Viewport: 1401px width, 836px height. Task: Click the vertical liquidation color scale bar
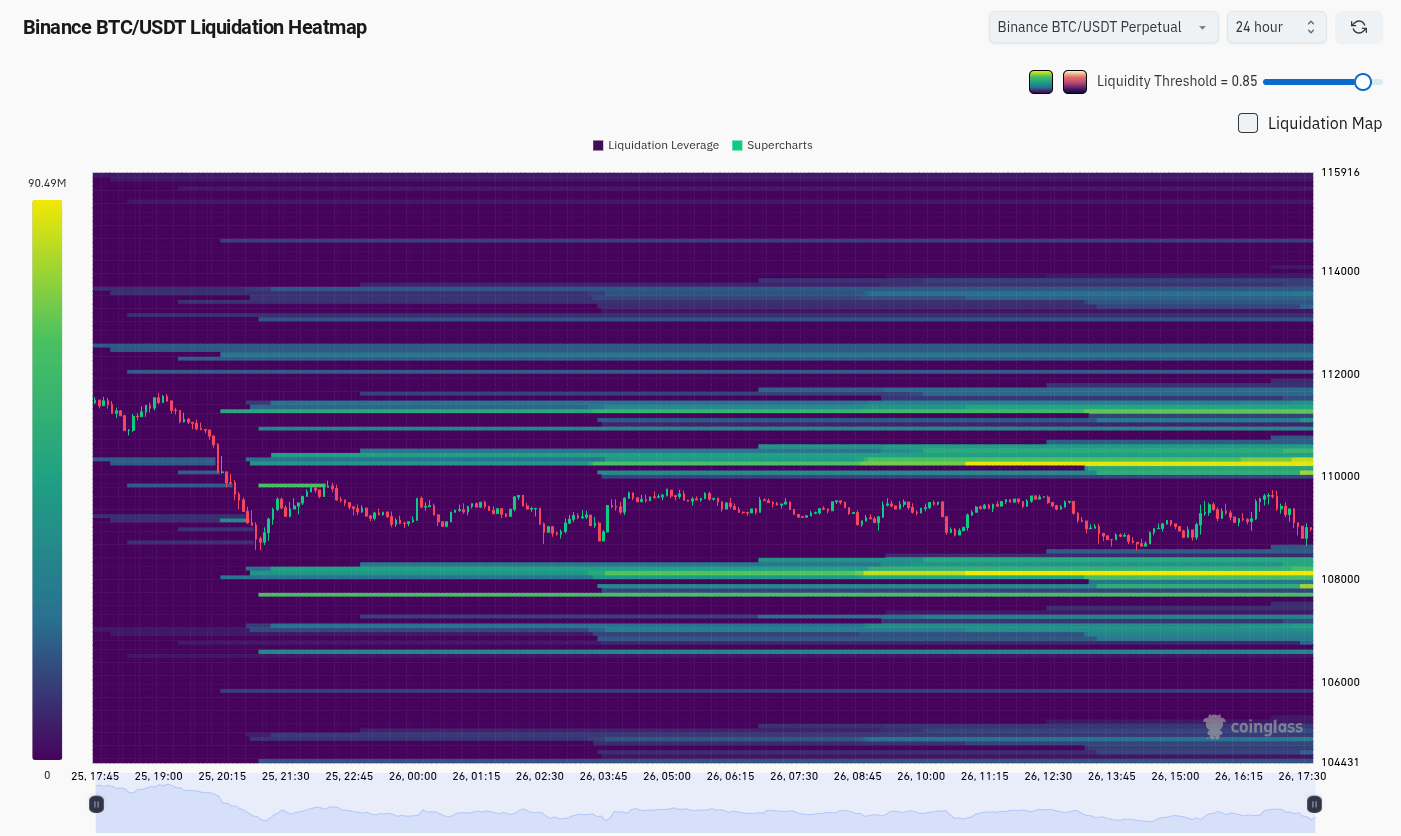47,480
